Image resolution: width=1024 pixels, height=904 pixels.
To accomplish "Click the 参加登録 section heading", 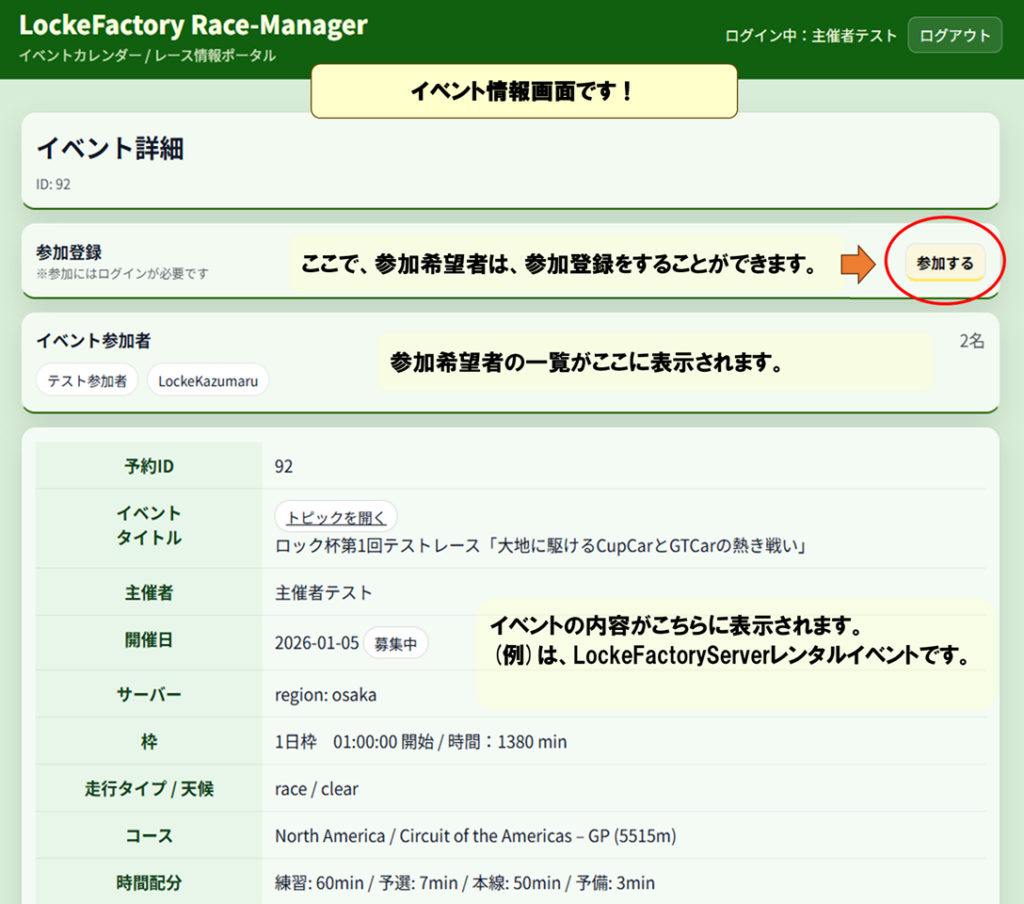I will [69, 253].
